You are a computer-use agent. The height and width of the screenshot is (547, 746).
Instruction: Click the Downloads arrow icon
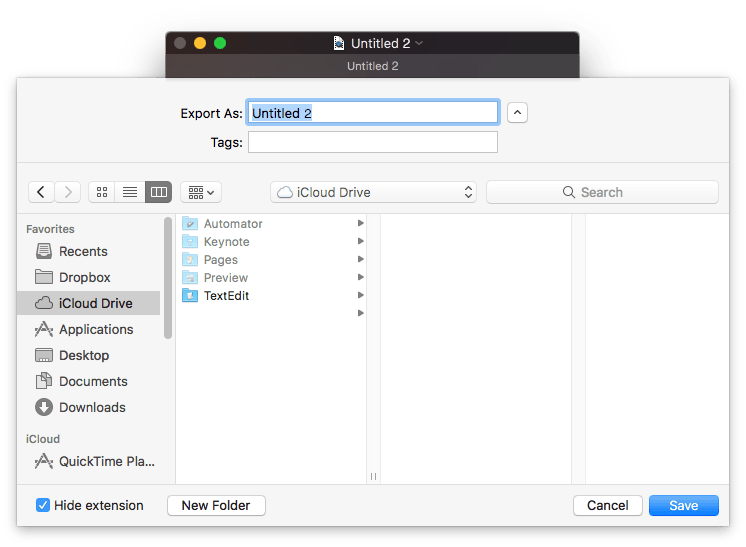tap(44, 407)
